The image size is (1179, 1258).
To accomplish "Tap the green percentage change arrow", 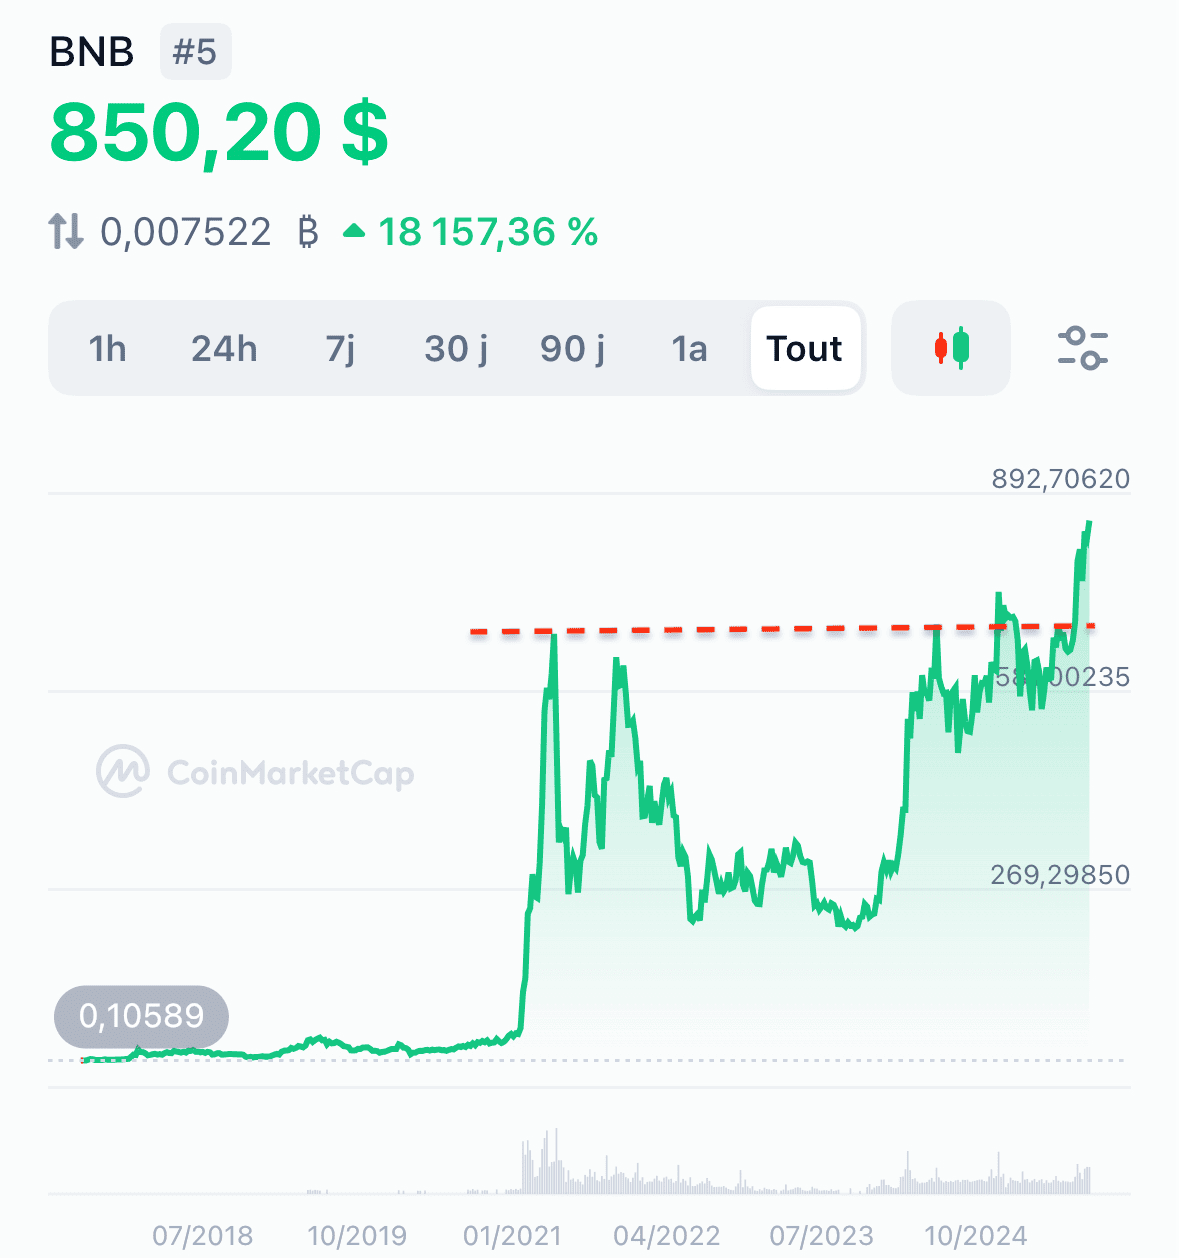I will tap(354, 232).
